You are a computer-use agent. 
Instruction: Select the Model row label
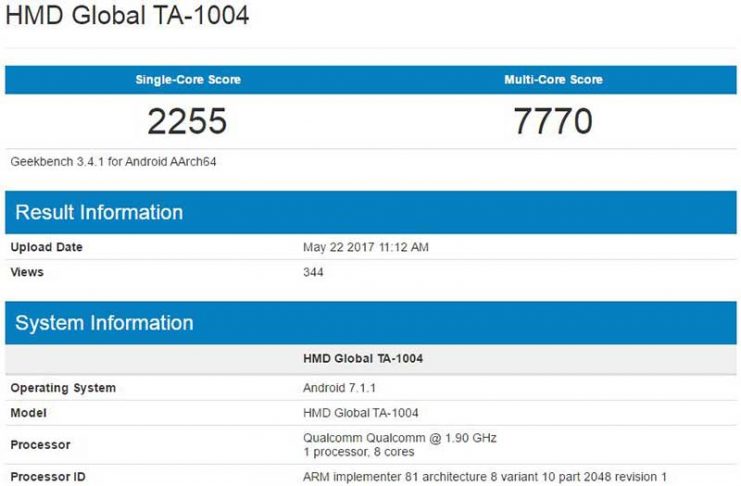pyautogui.click(x=28, y=413)
